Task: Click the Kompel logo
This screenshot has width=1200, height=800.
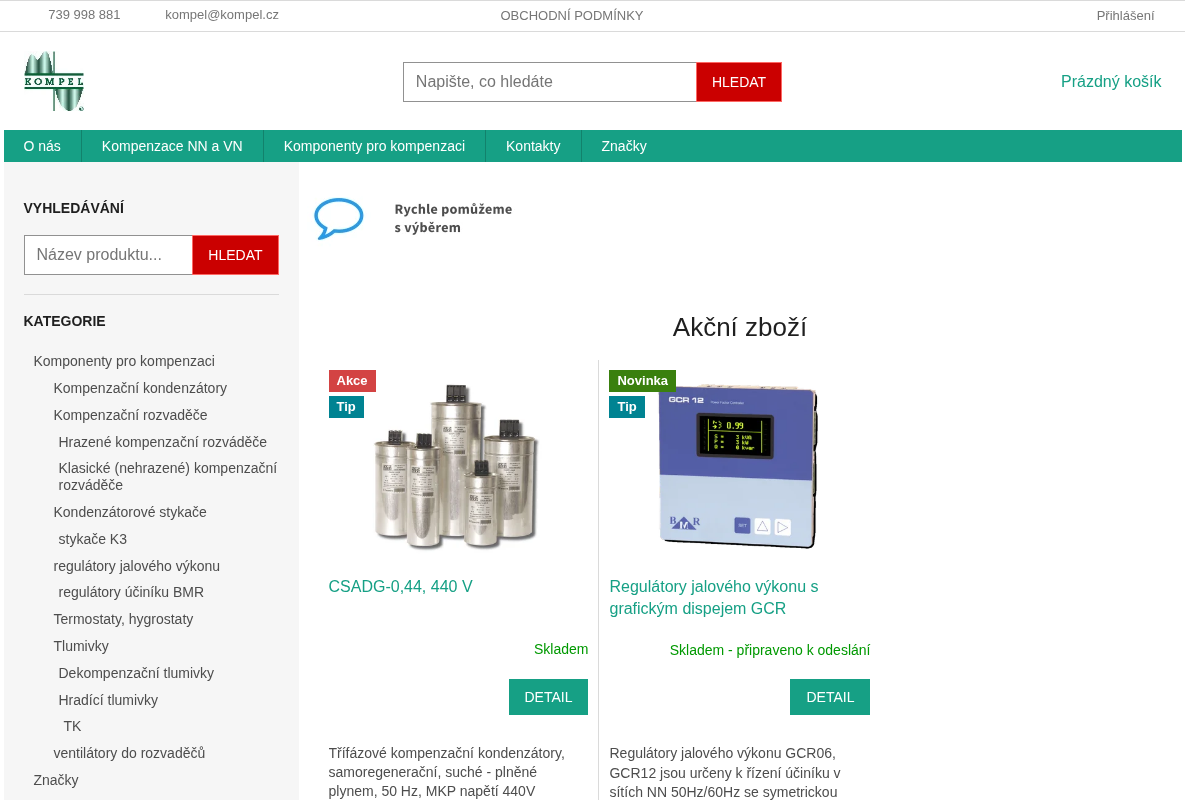Action: point(54,81)
